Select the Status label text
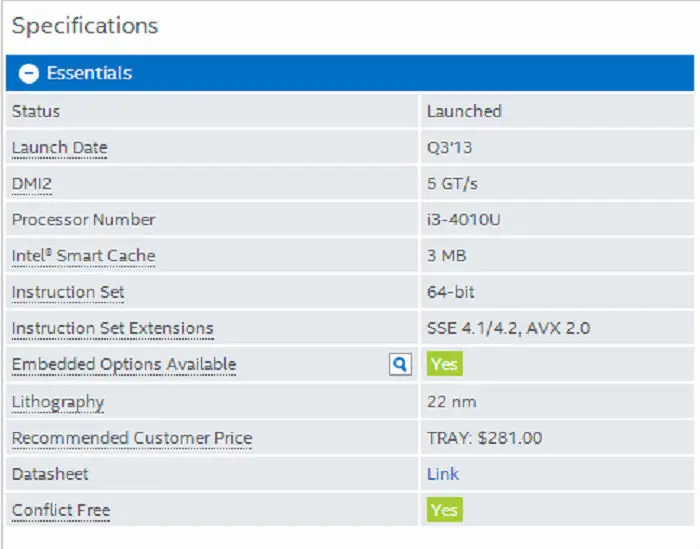The image size is (700, 549). coord(36,112)
